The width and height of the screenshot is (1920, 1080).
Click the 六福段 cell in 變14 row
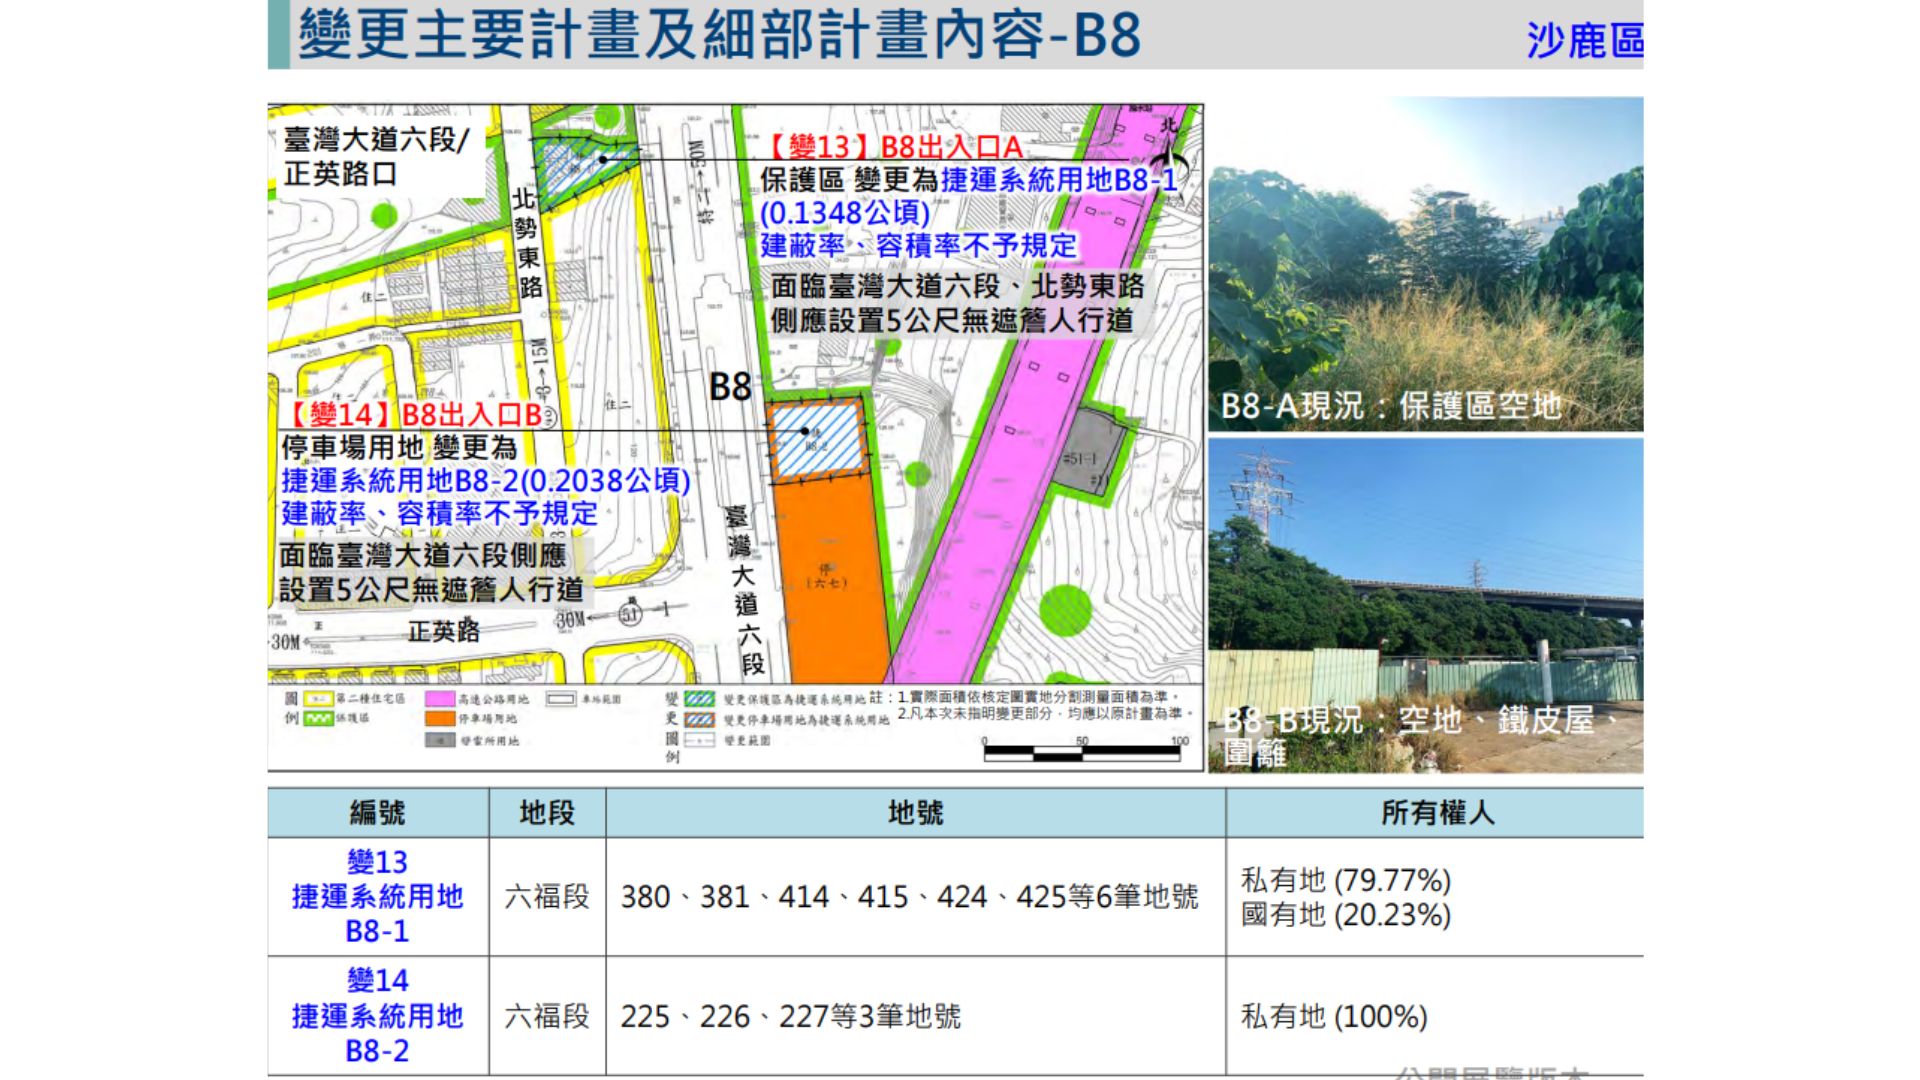[547, 1016]
